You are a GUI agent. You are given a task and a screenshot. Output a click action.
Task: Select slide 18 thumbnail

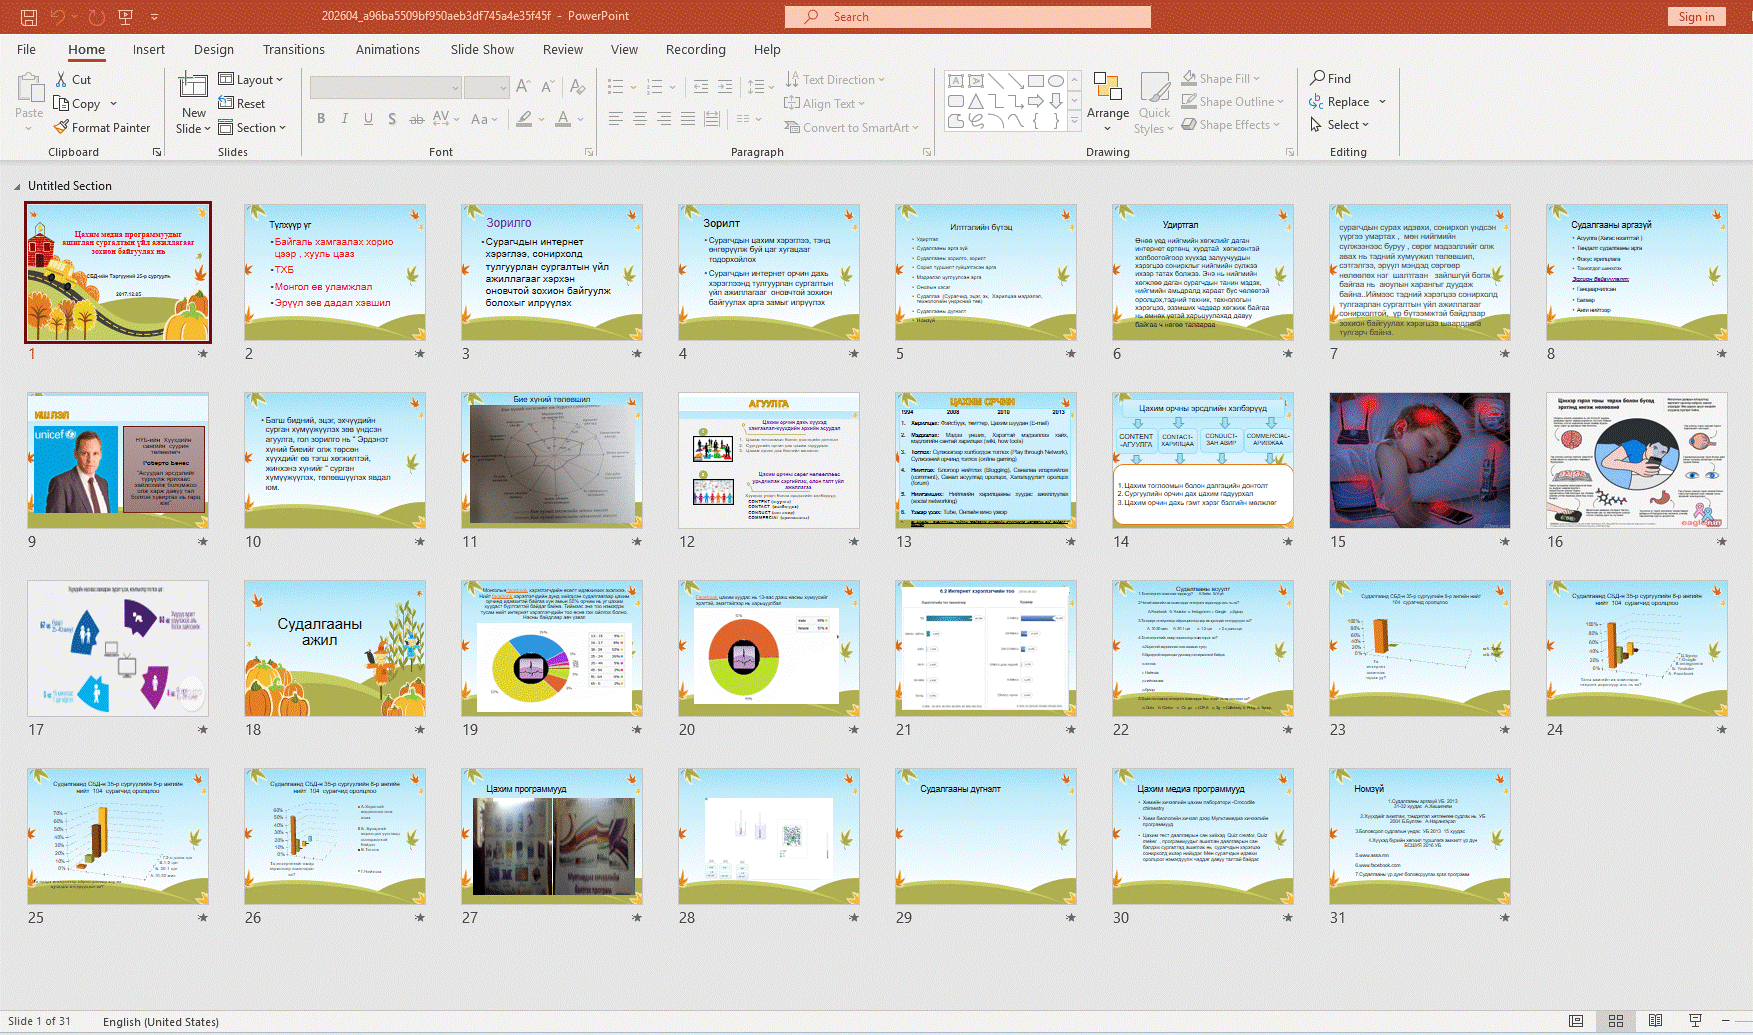pos(335,648)
